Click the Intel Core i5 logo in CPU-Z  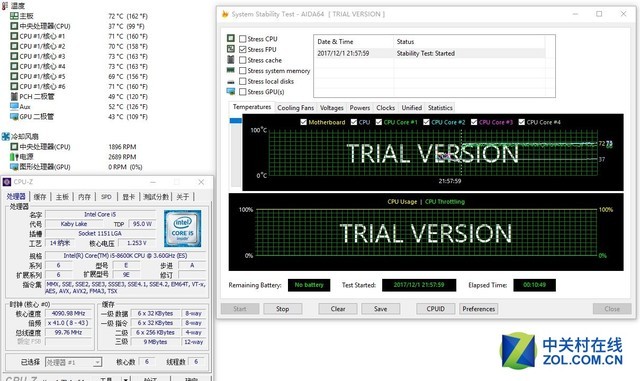[182, 228]
